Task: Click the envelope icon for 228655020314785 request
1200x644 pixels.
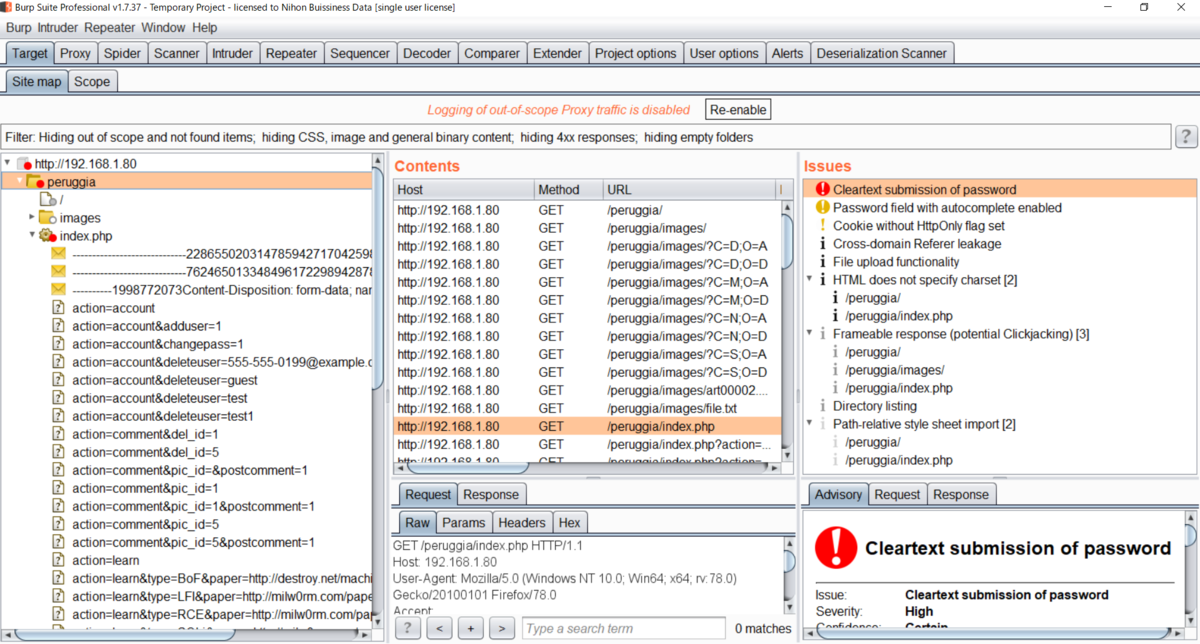Action: [58, 254]
